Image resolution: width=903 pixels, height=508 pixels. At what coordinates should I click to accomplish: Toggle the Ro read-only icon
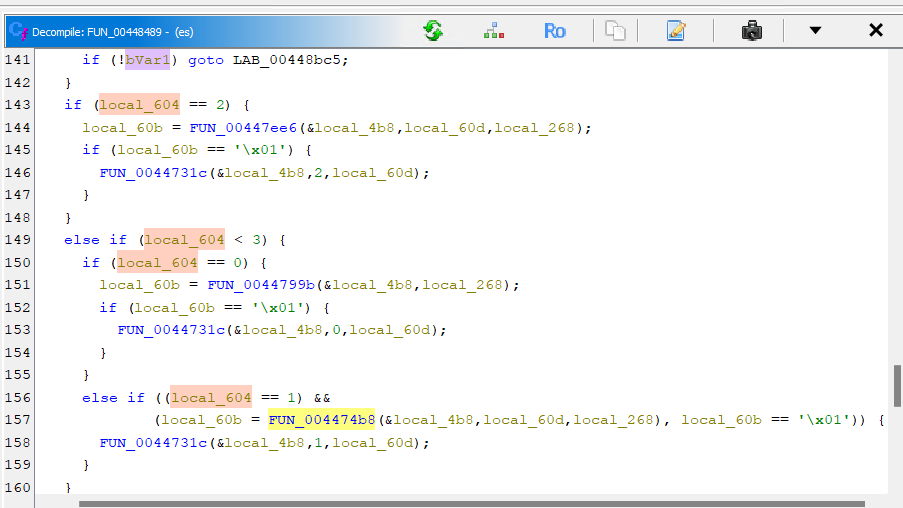555,31
